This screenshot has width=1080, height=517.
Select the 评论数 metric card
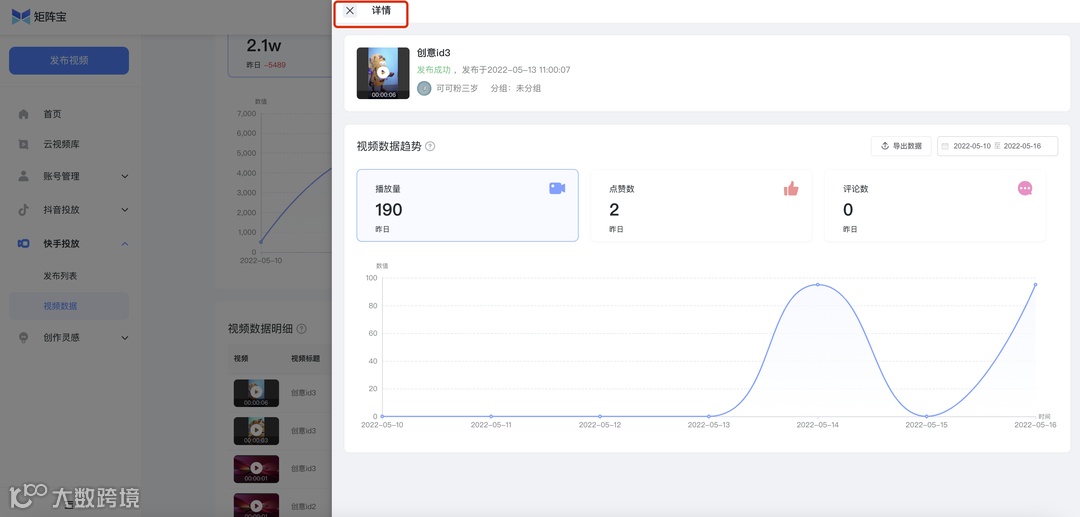click(935, 205)
